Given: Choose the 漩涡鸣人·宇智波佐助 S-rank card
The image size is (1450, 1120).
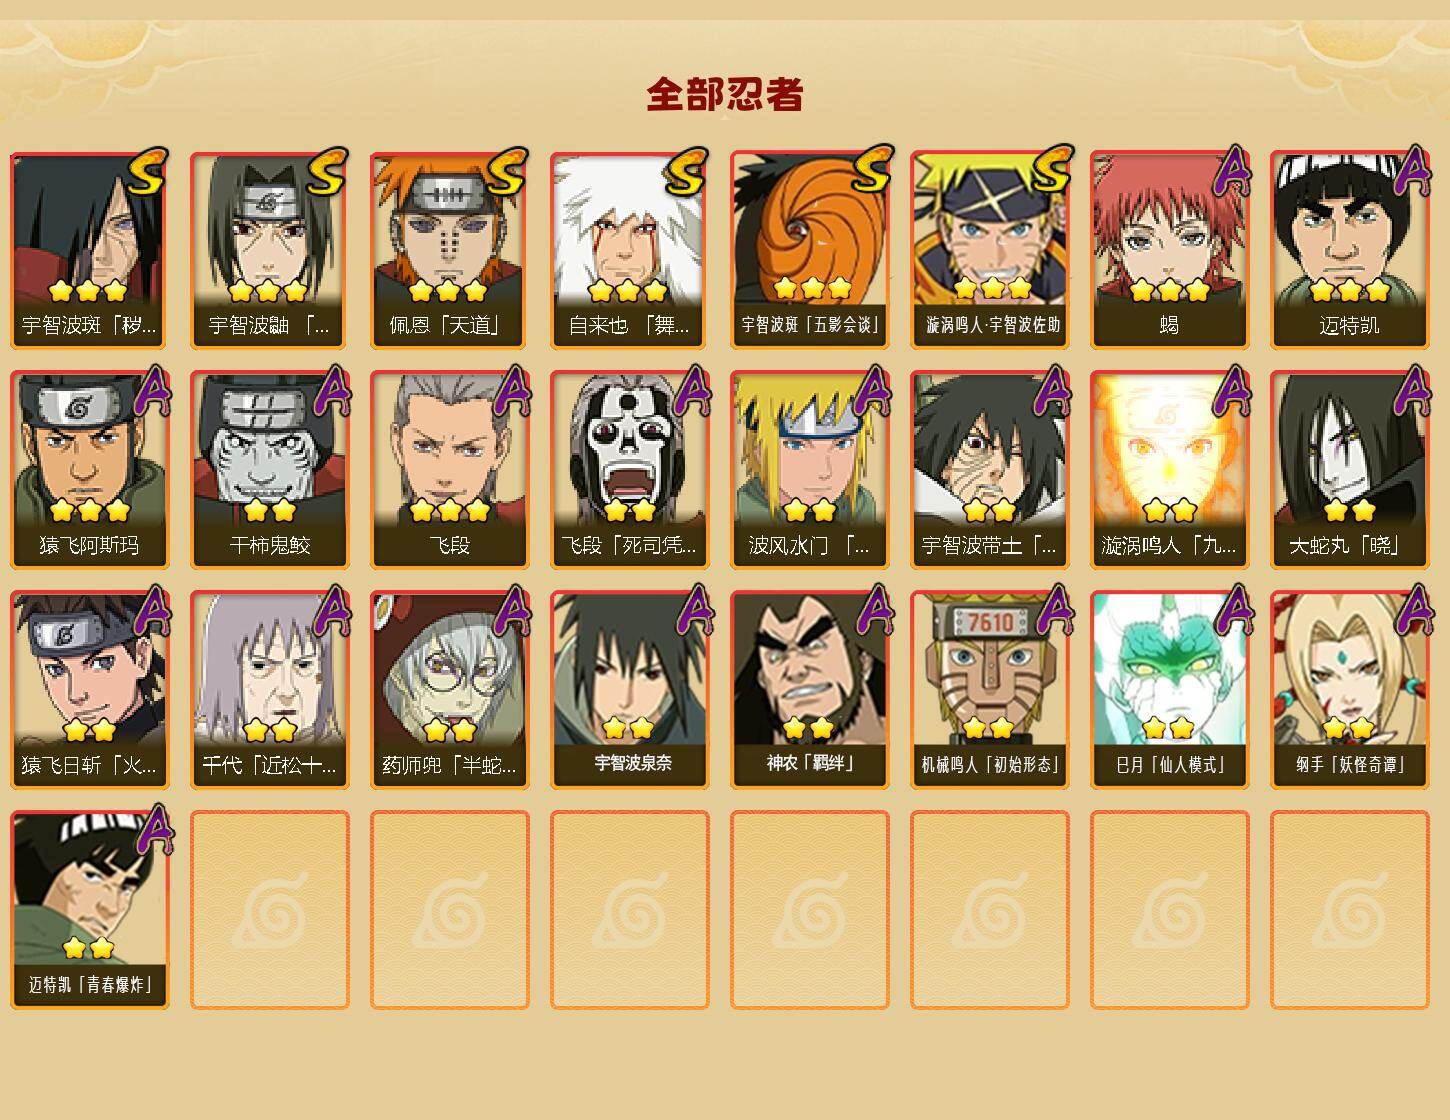Looking at the screenshot, I should pos(989,250).
